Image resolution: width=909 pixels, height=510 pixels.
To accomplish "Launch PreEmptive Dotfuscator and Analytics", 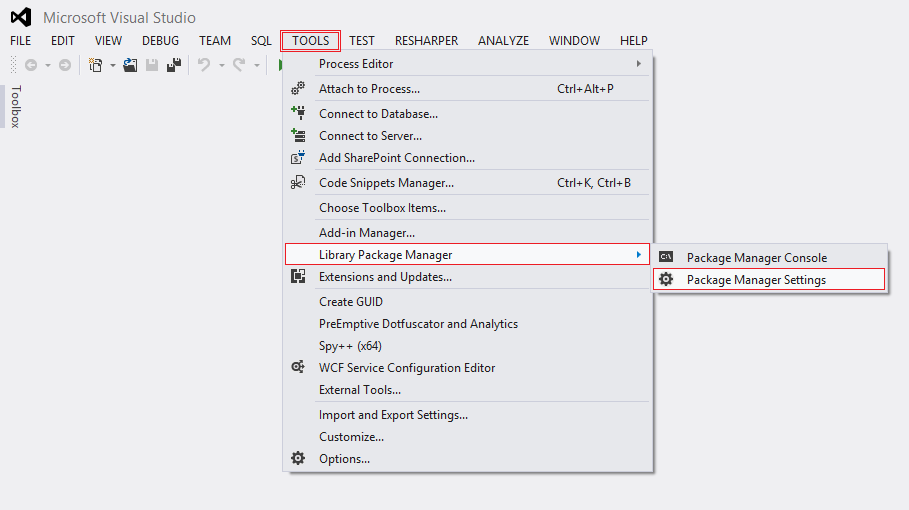I will click(x=467, y=324).
